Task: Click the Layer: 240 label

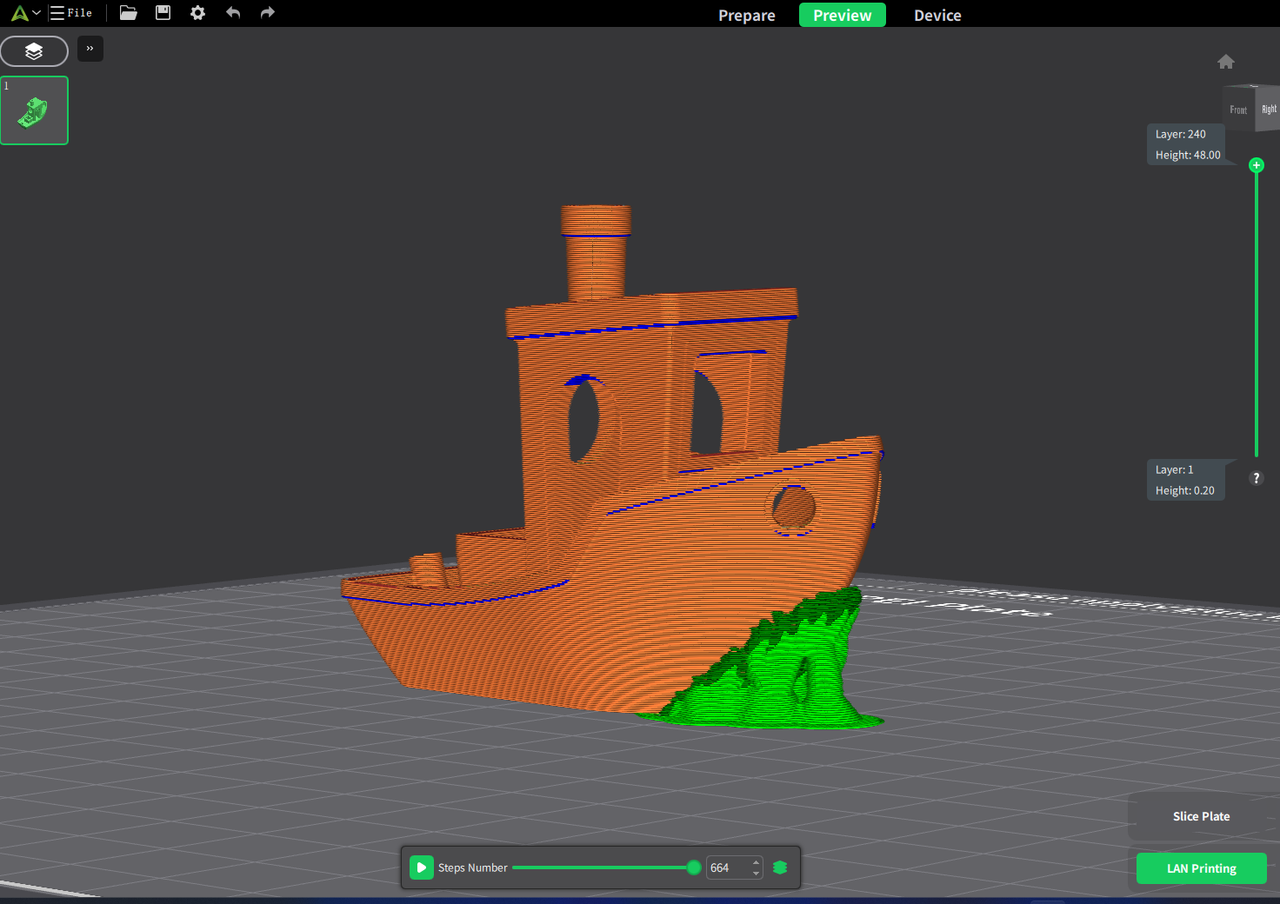Action: pos(1181,134)
